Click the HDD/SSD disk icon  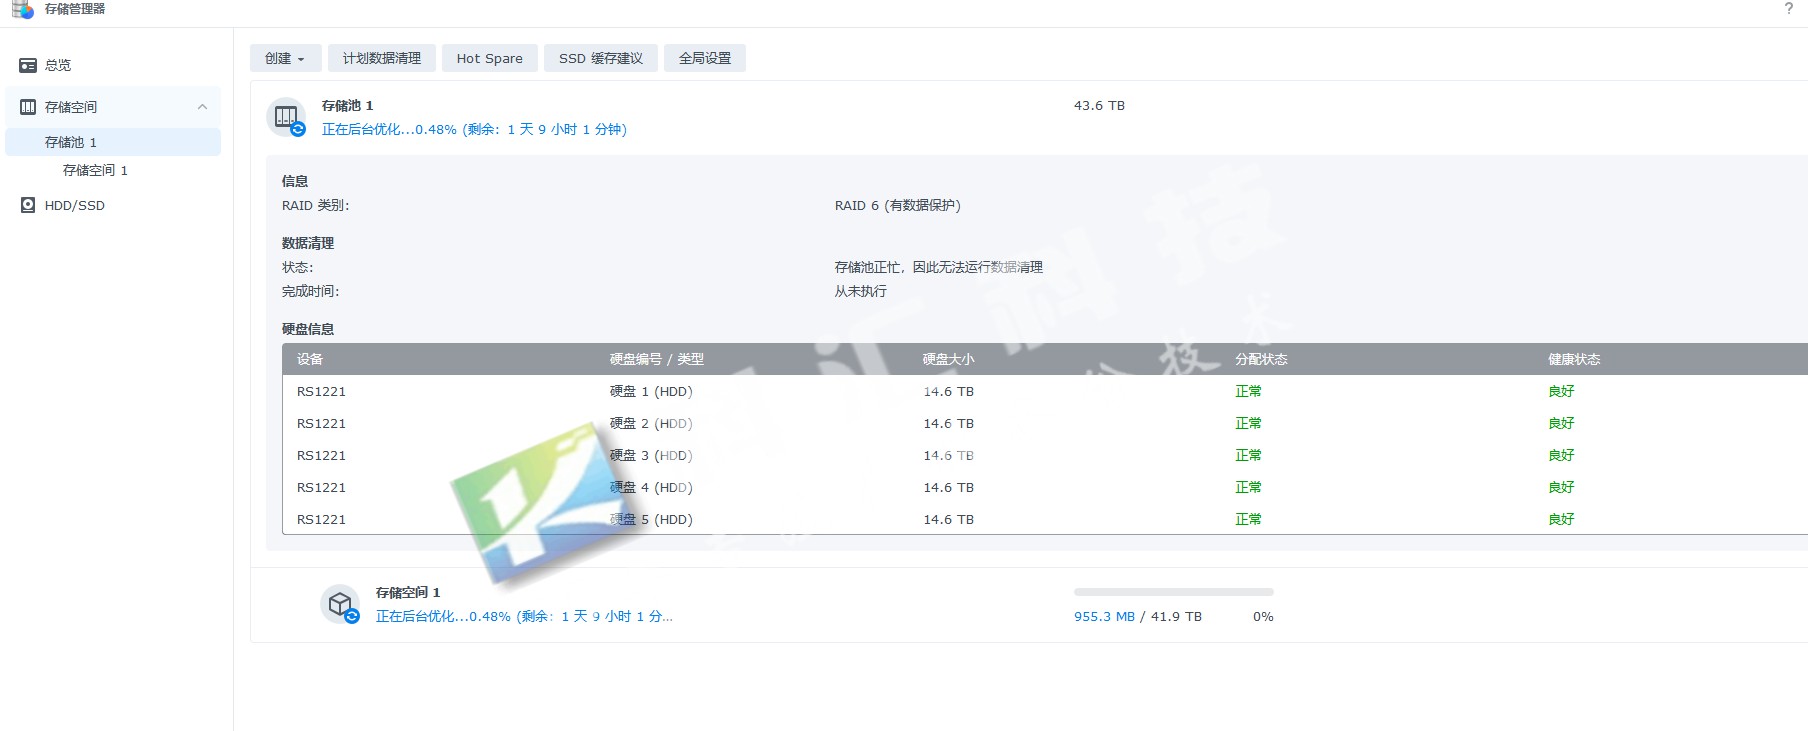tap(28, 205)
